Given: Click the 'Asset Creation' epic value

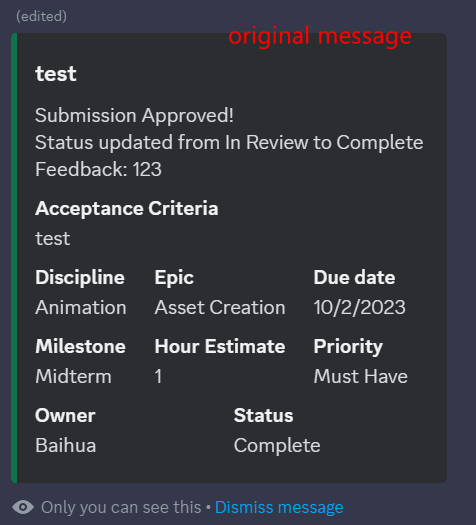Looking at the screenshot, I should pos(220,307).
